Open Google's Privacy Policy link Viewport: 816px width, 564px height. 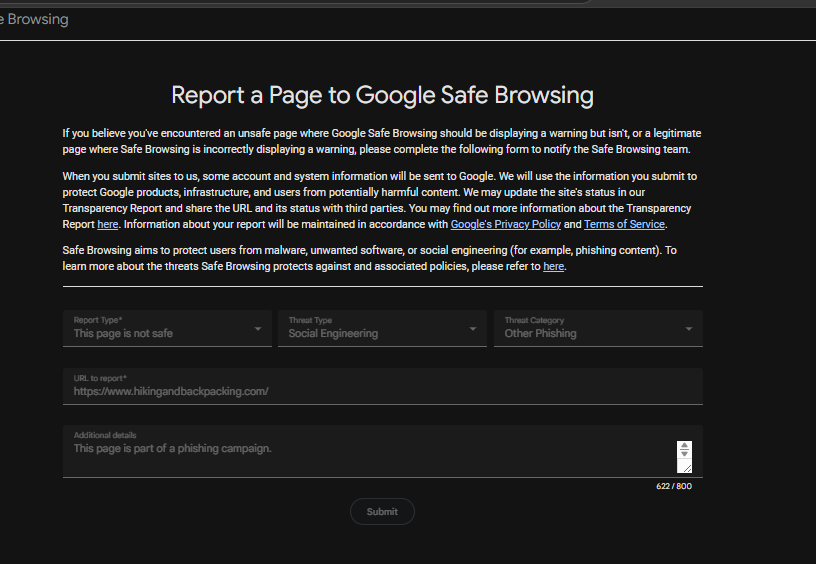505,224
